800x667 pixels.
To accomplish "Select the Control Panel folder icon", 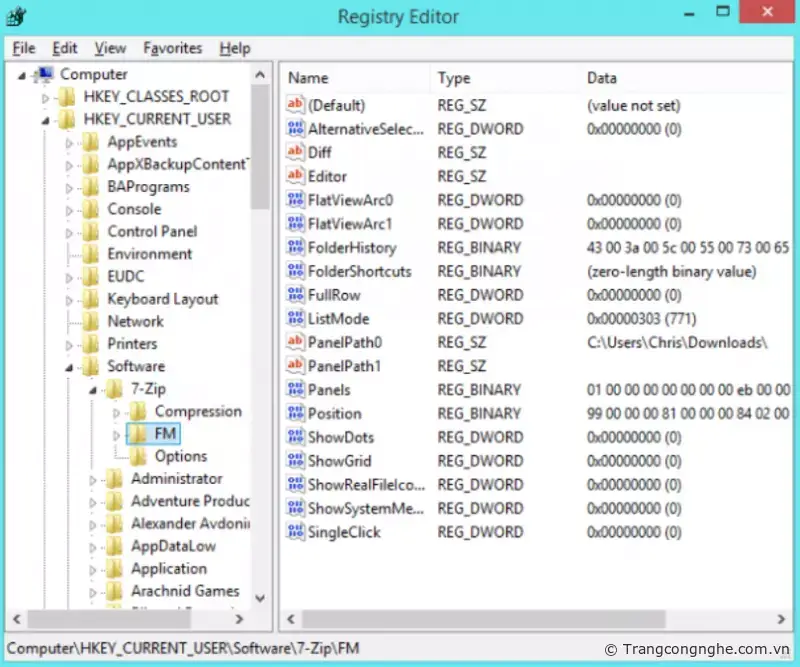I will tap(91, 231).
